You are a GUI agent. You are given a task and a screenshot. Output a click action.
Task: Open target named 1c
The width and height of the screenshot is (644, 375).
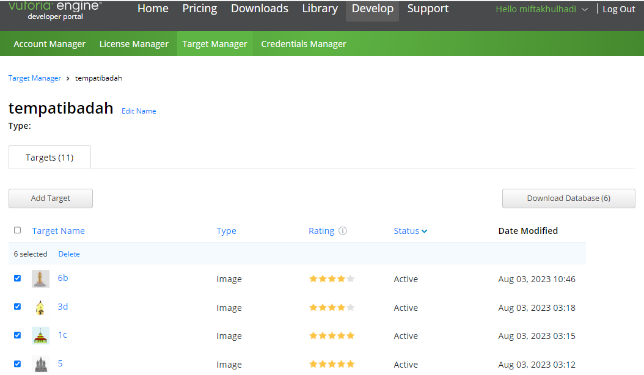[x=62, y=335]
